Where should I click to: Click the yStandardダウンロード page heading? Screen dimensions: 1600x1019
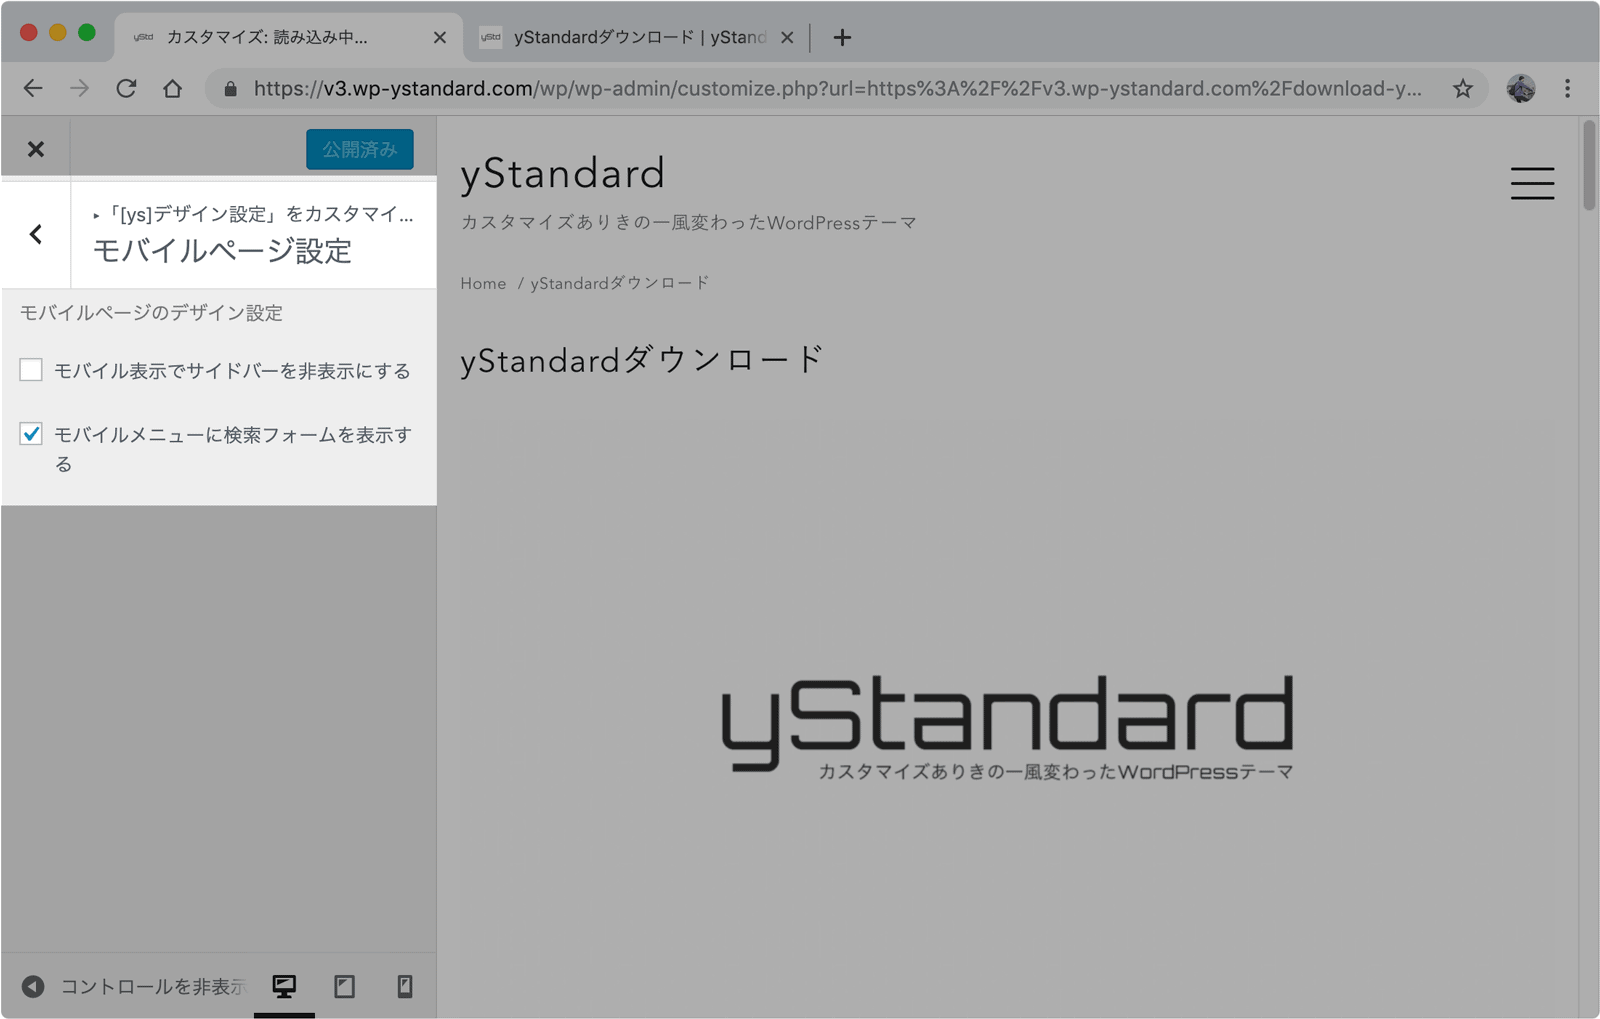[x=642, y=360]
